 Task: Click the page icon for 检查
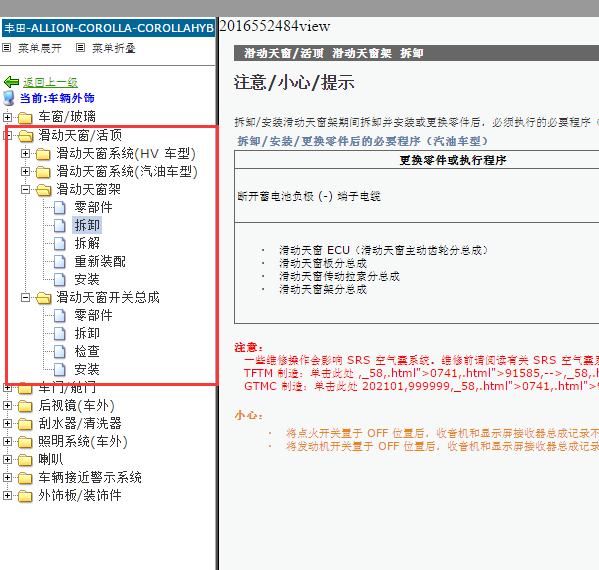click(x=60, y=351)
